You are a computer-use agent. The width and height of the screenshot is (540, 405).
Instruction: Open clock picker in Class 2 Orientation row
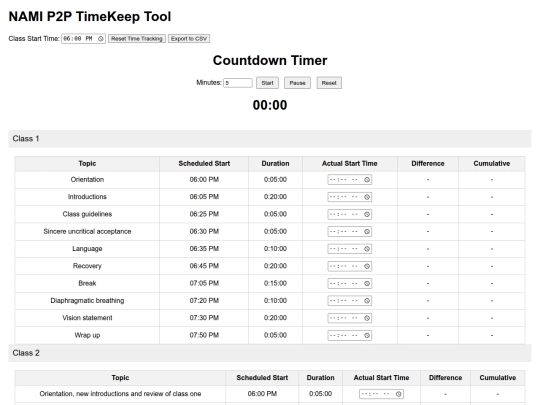399,394
